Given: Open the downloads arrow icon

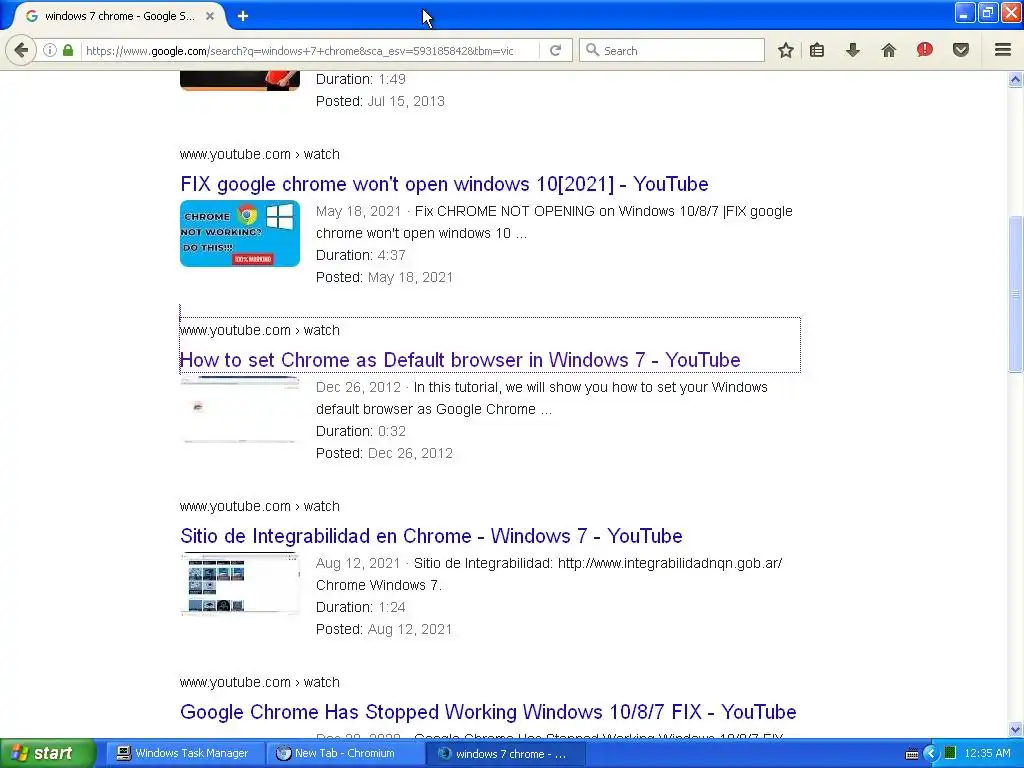Looking at the screenshot, I should [x=852, y=50].
